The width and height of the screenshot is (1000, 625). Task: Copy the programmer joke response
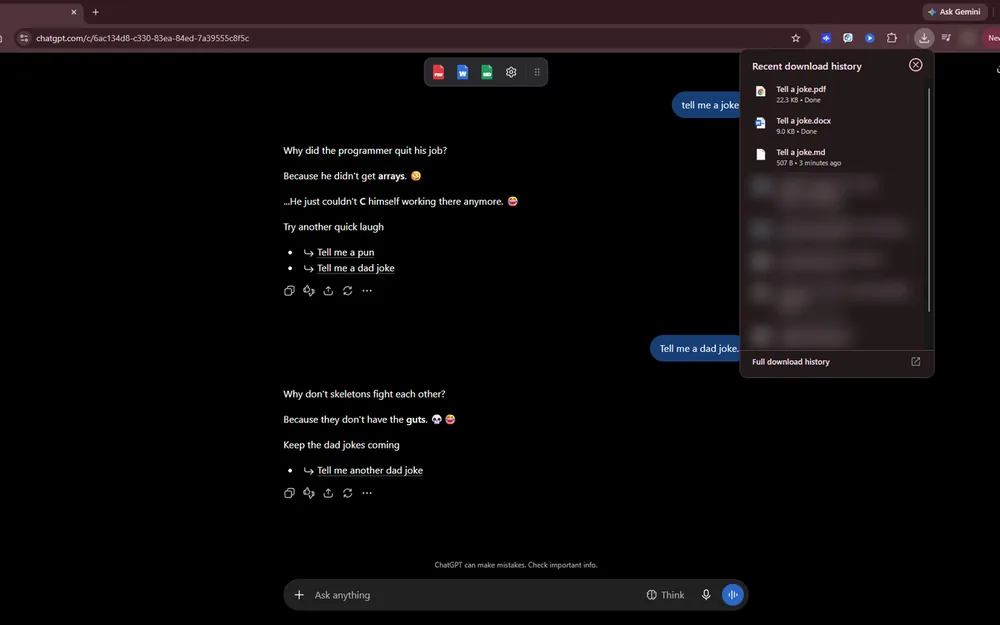coord(289,291)
